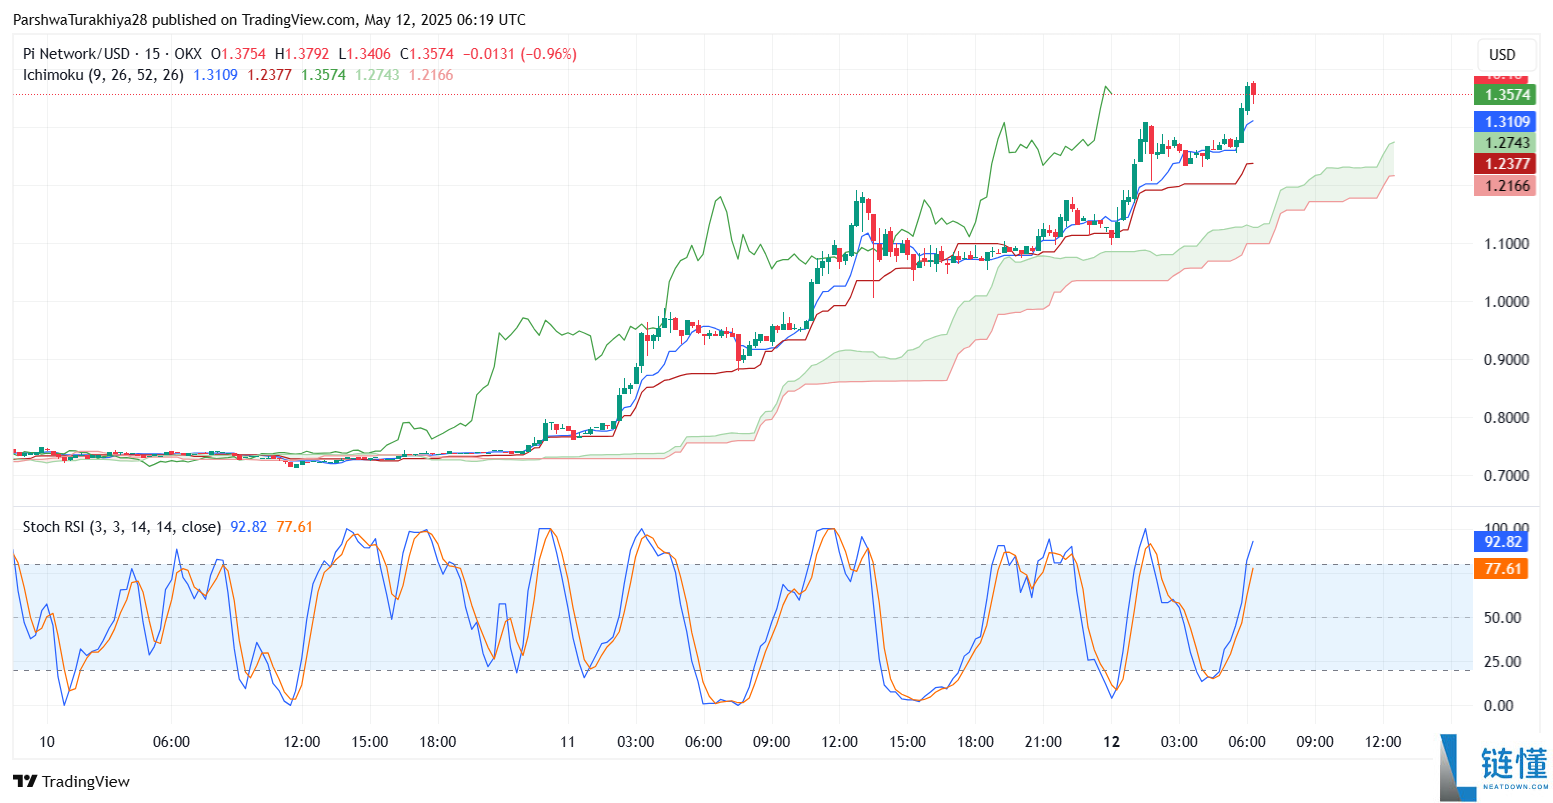Click the light green 1.2743 axis tag

pyautogui.click(x=1506, y=143)
